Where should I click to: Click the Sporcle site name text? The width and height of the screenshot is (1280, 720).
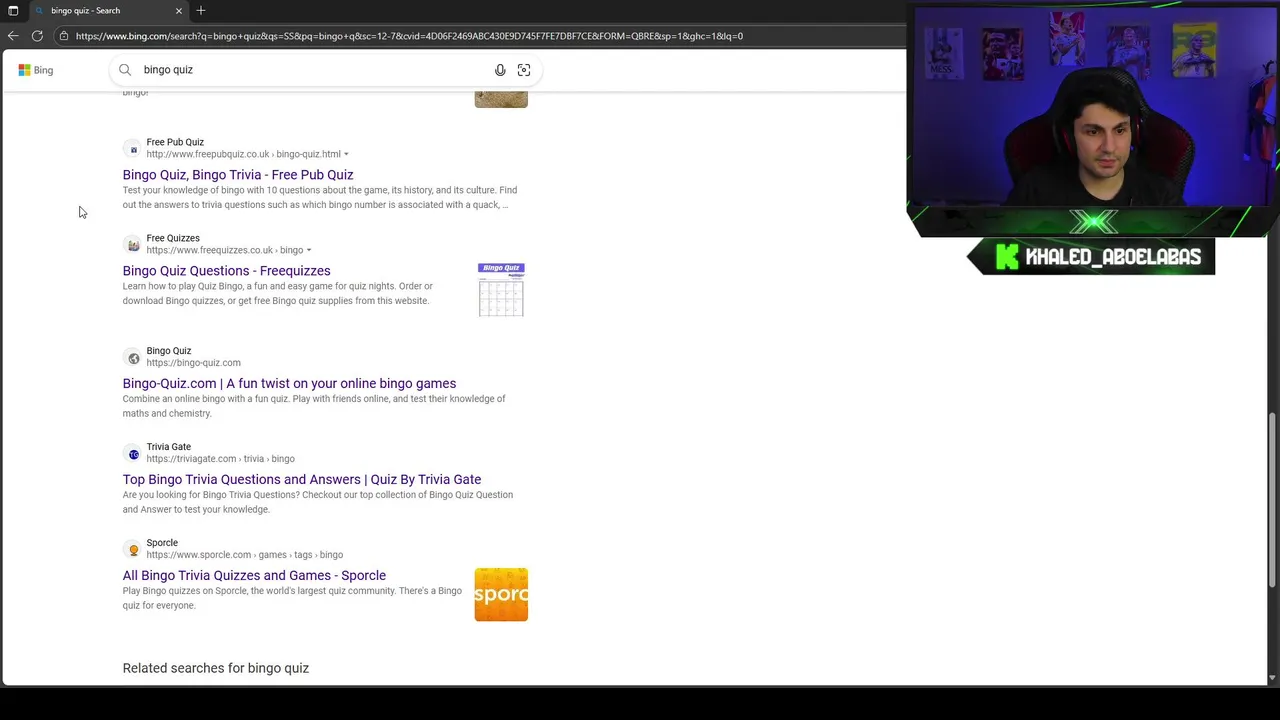(x=162, y=543)
